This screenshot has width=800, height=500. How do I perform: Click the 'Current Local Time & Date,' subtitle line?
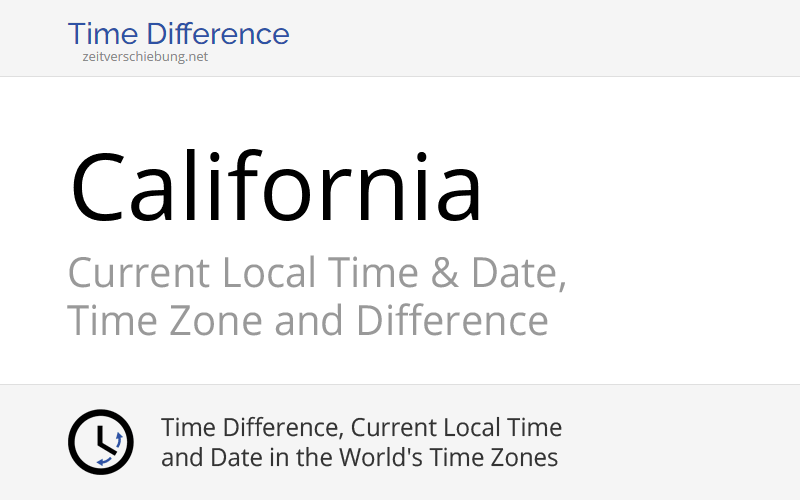[x=317, y=273]
